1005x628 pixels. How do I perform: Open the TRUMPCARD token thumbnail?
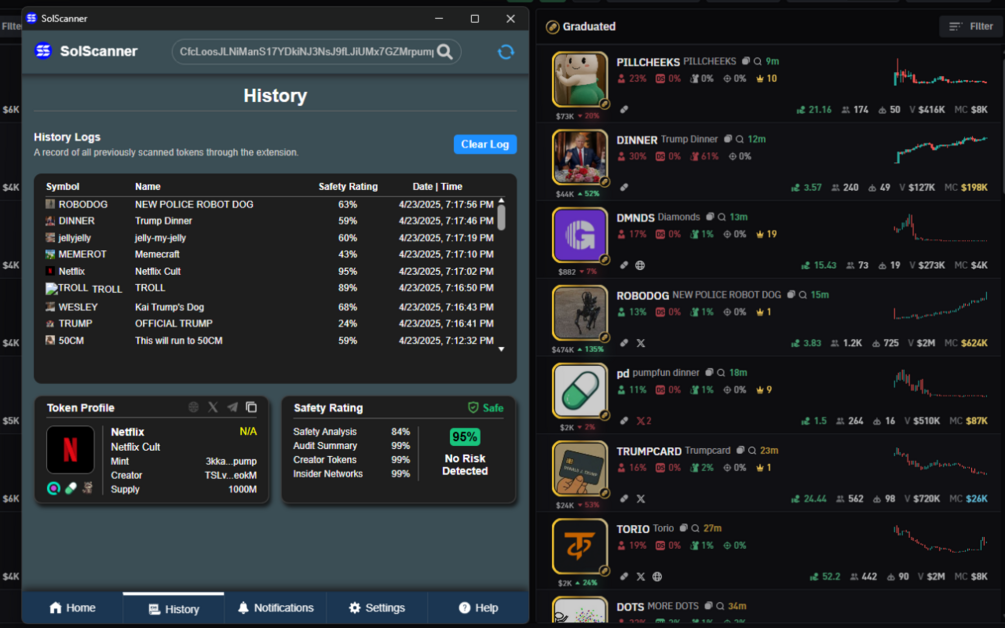pos(579,468)
